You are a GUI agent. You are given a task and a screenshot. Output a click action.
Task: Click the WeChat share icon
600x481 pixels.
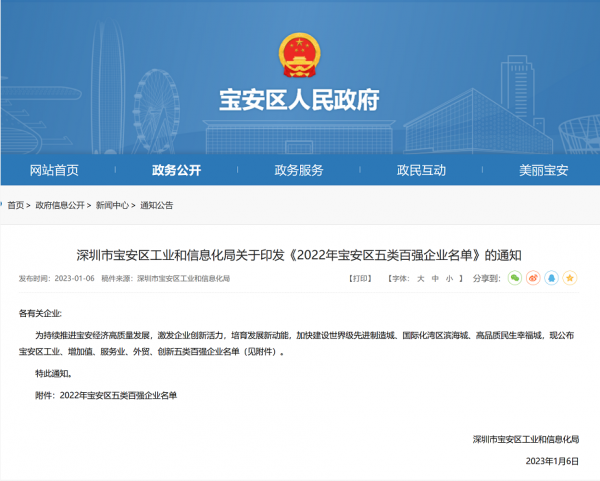click(x=515, y=278)
